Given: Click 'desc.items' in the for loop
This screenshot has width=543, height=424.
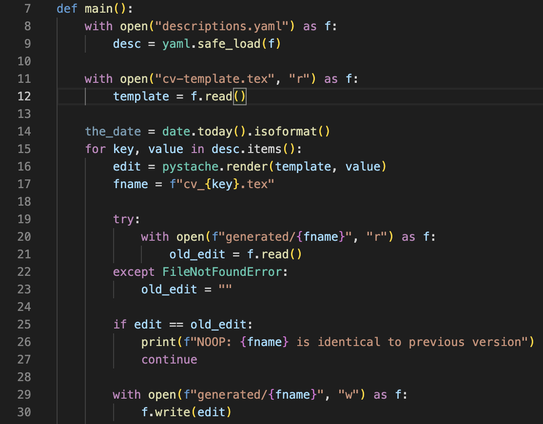Looking at the screenshot, I should [246, 149].
